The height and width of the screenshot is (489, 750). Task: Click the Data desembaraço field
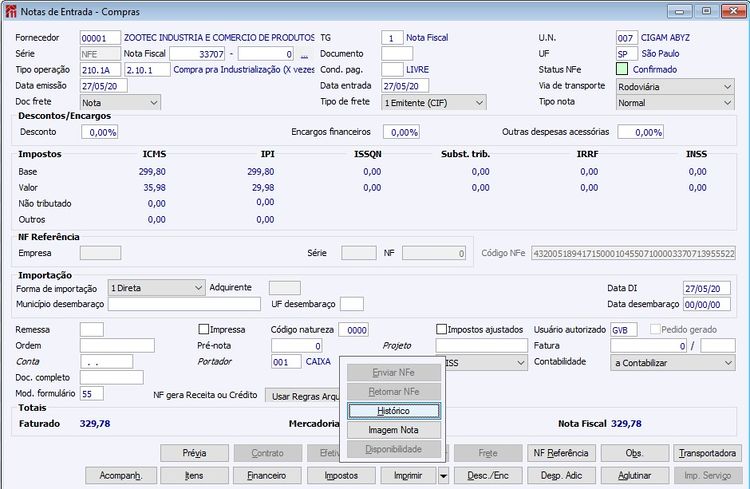[706, 304]
